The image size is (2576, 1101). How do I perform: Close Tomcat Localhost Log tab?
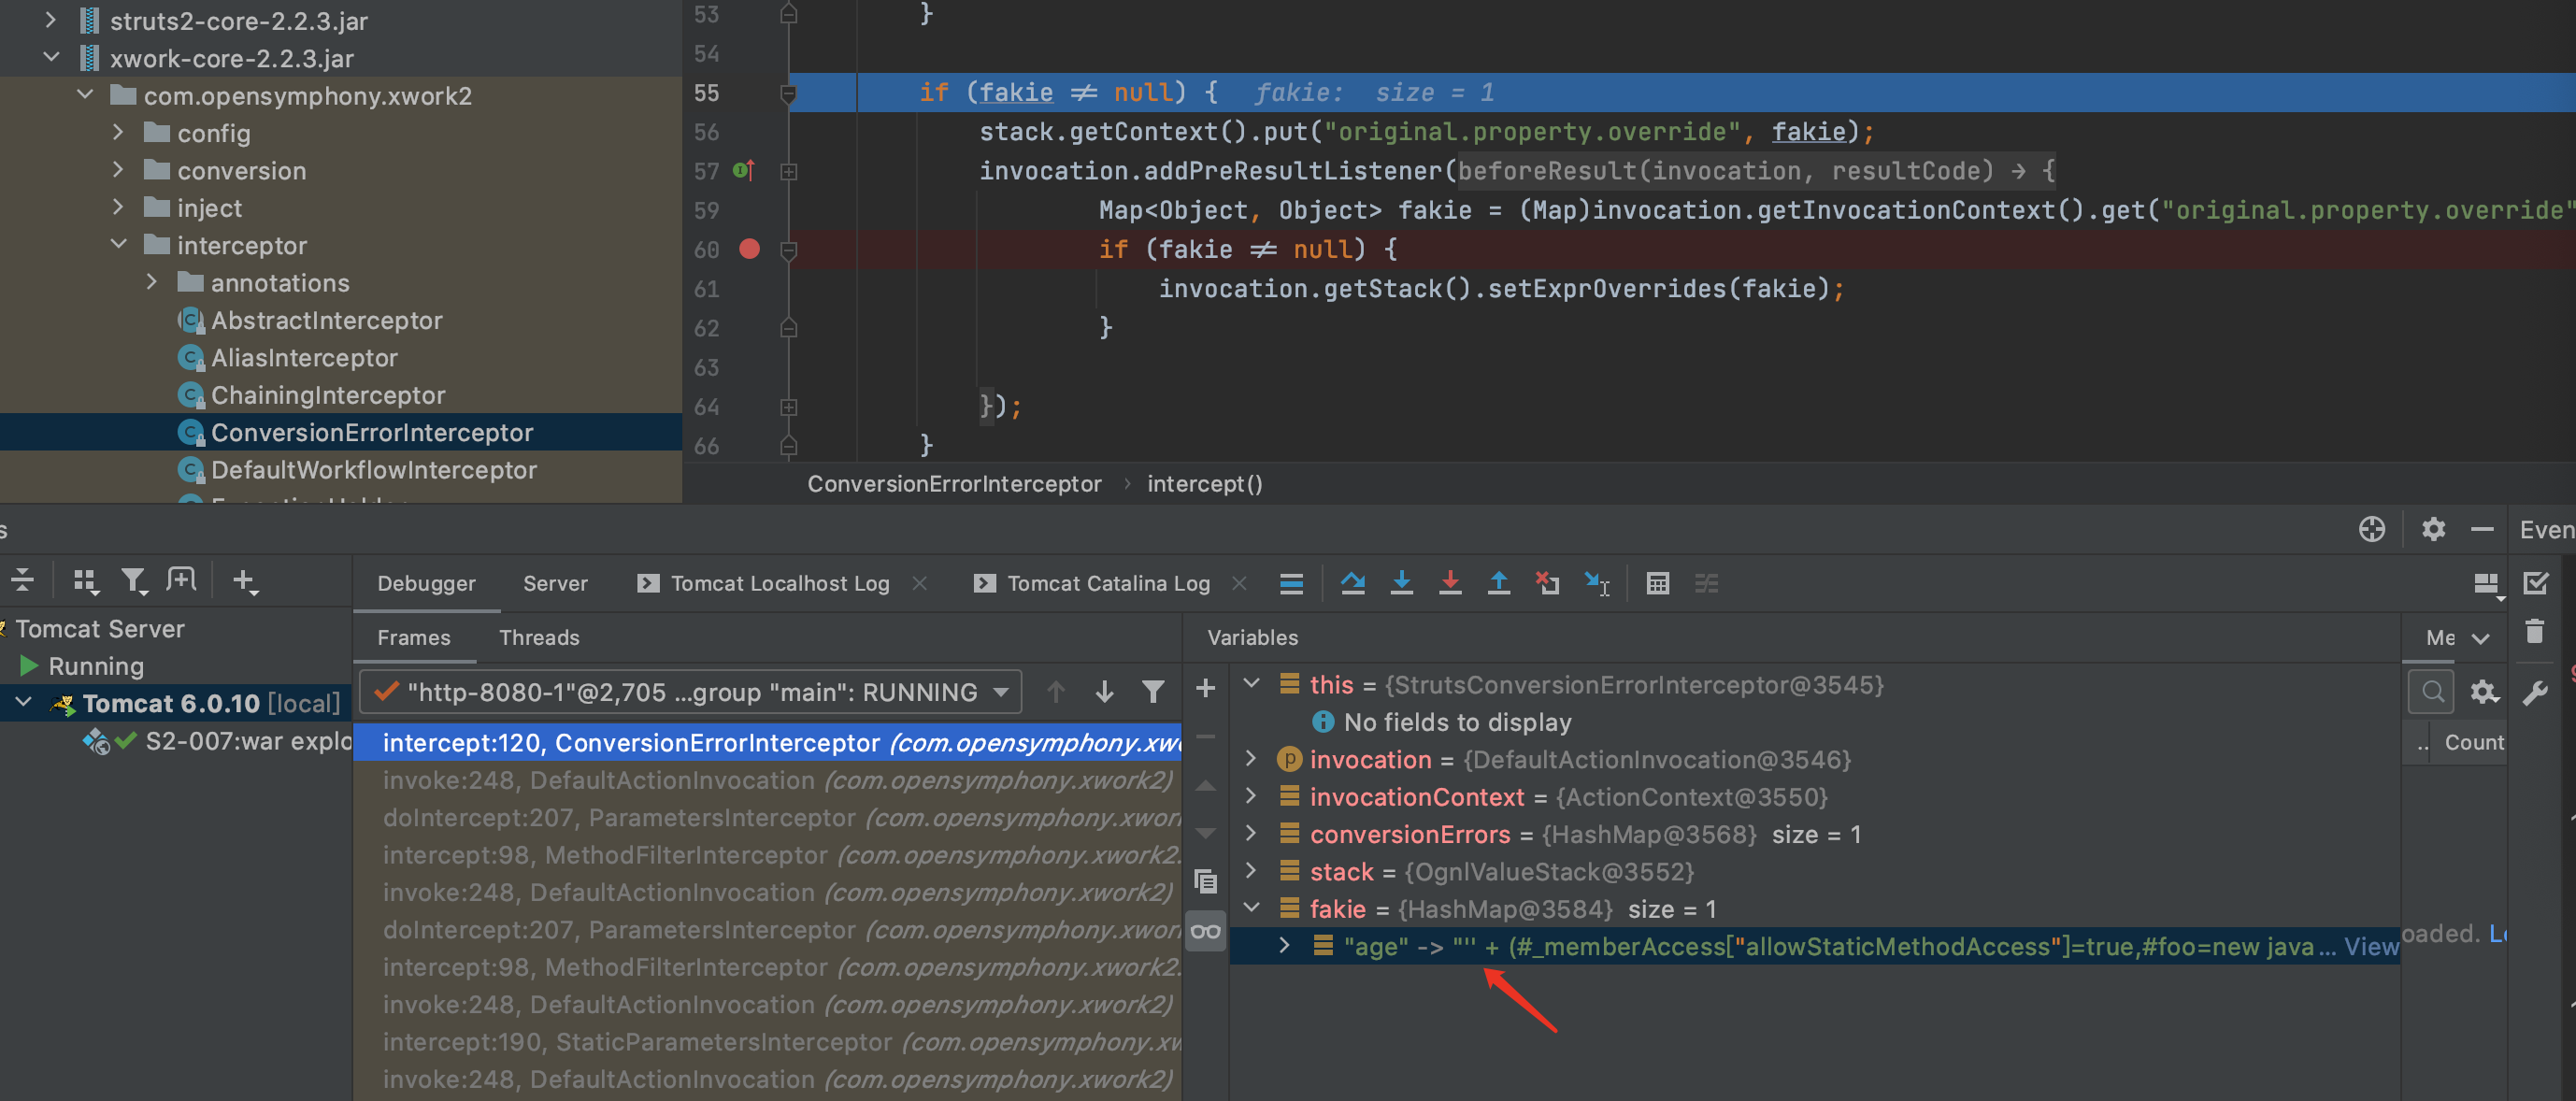click(x=920, y=583)
